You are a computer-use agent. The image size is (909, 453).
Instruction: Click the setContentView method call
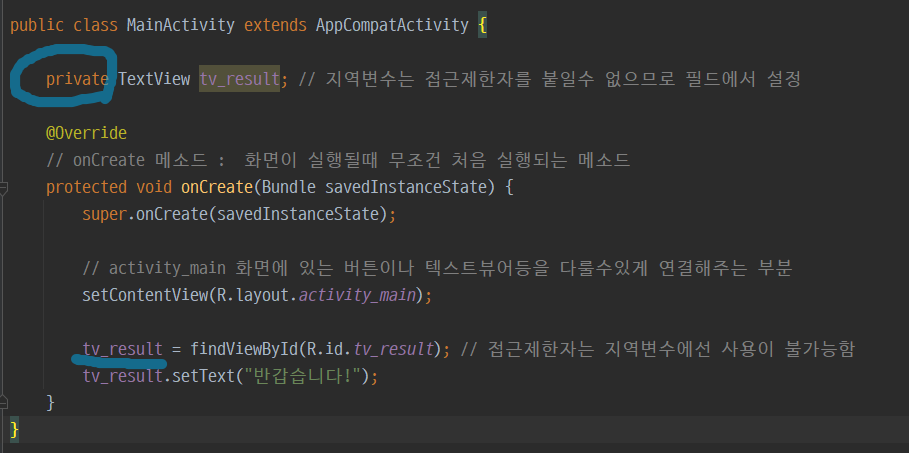145,295
